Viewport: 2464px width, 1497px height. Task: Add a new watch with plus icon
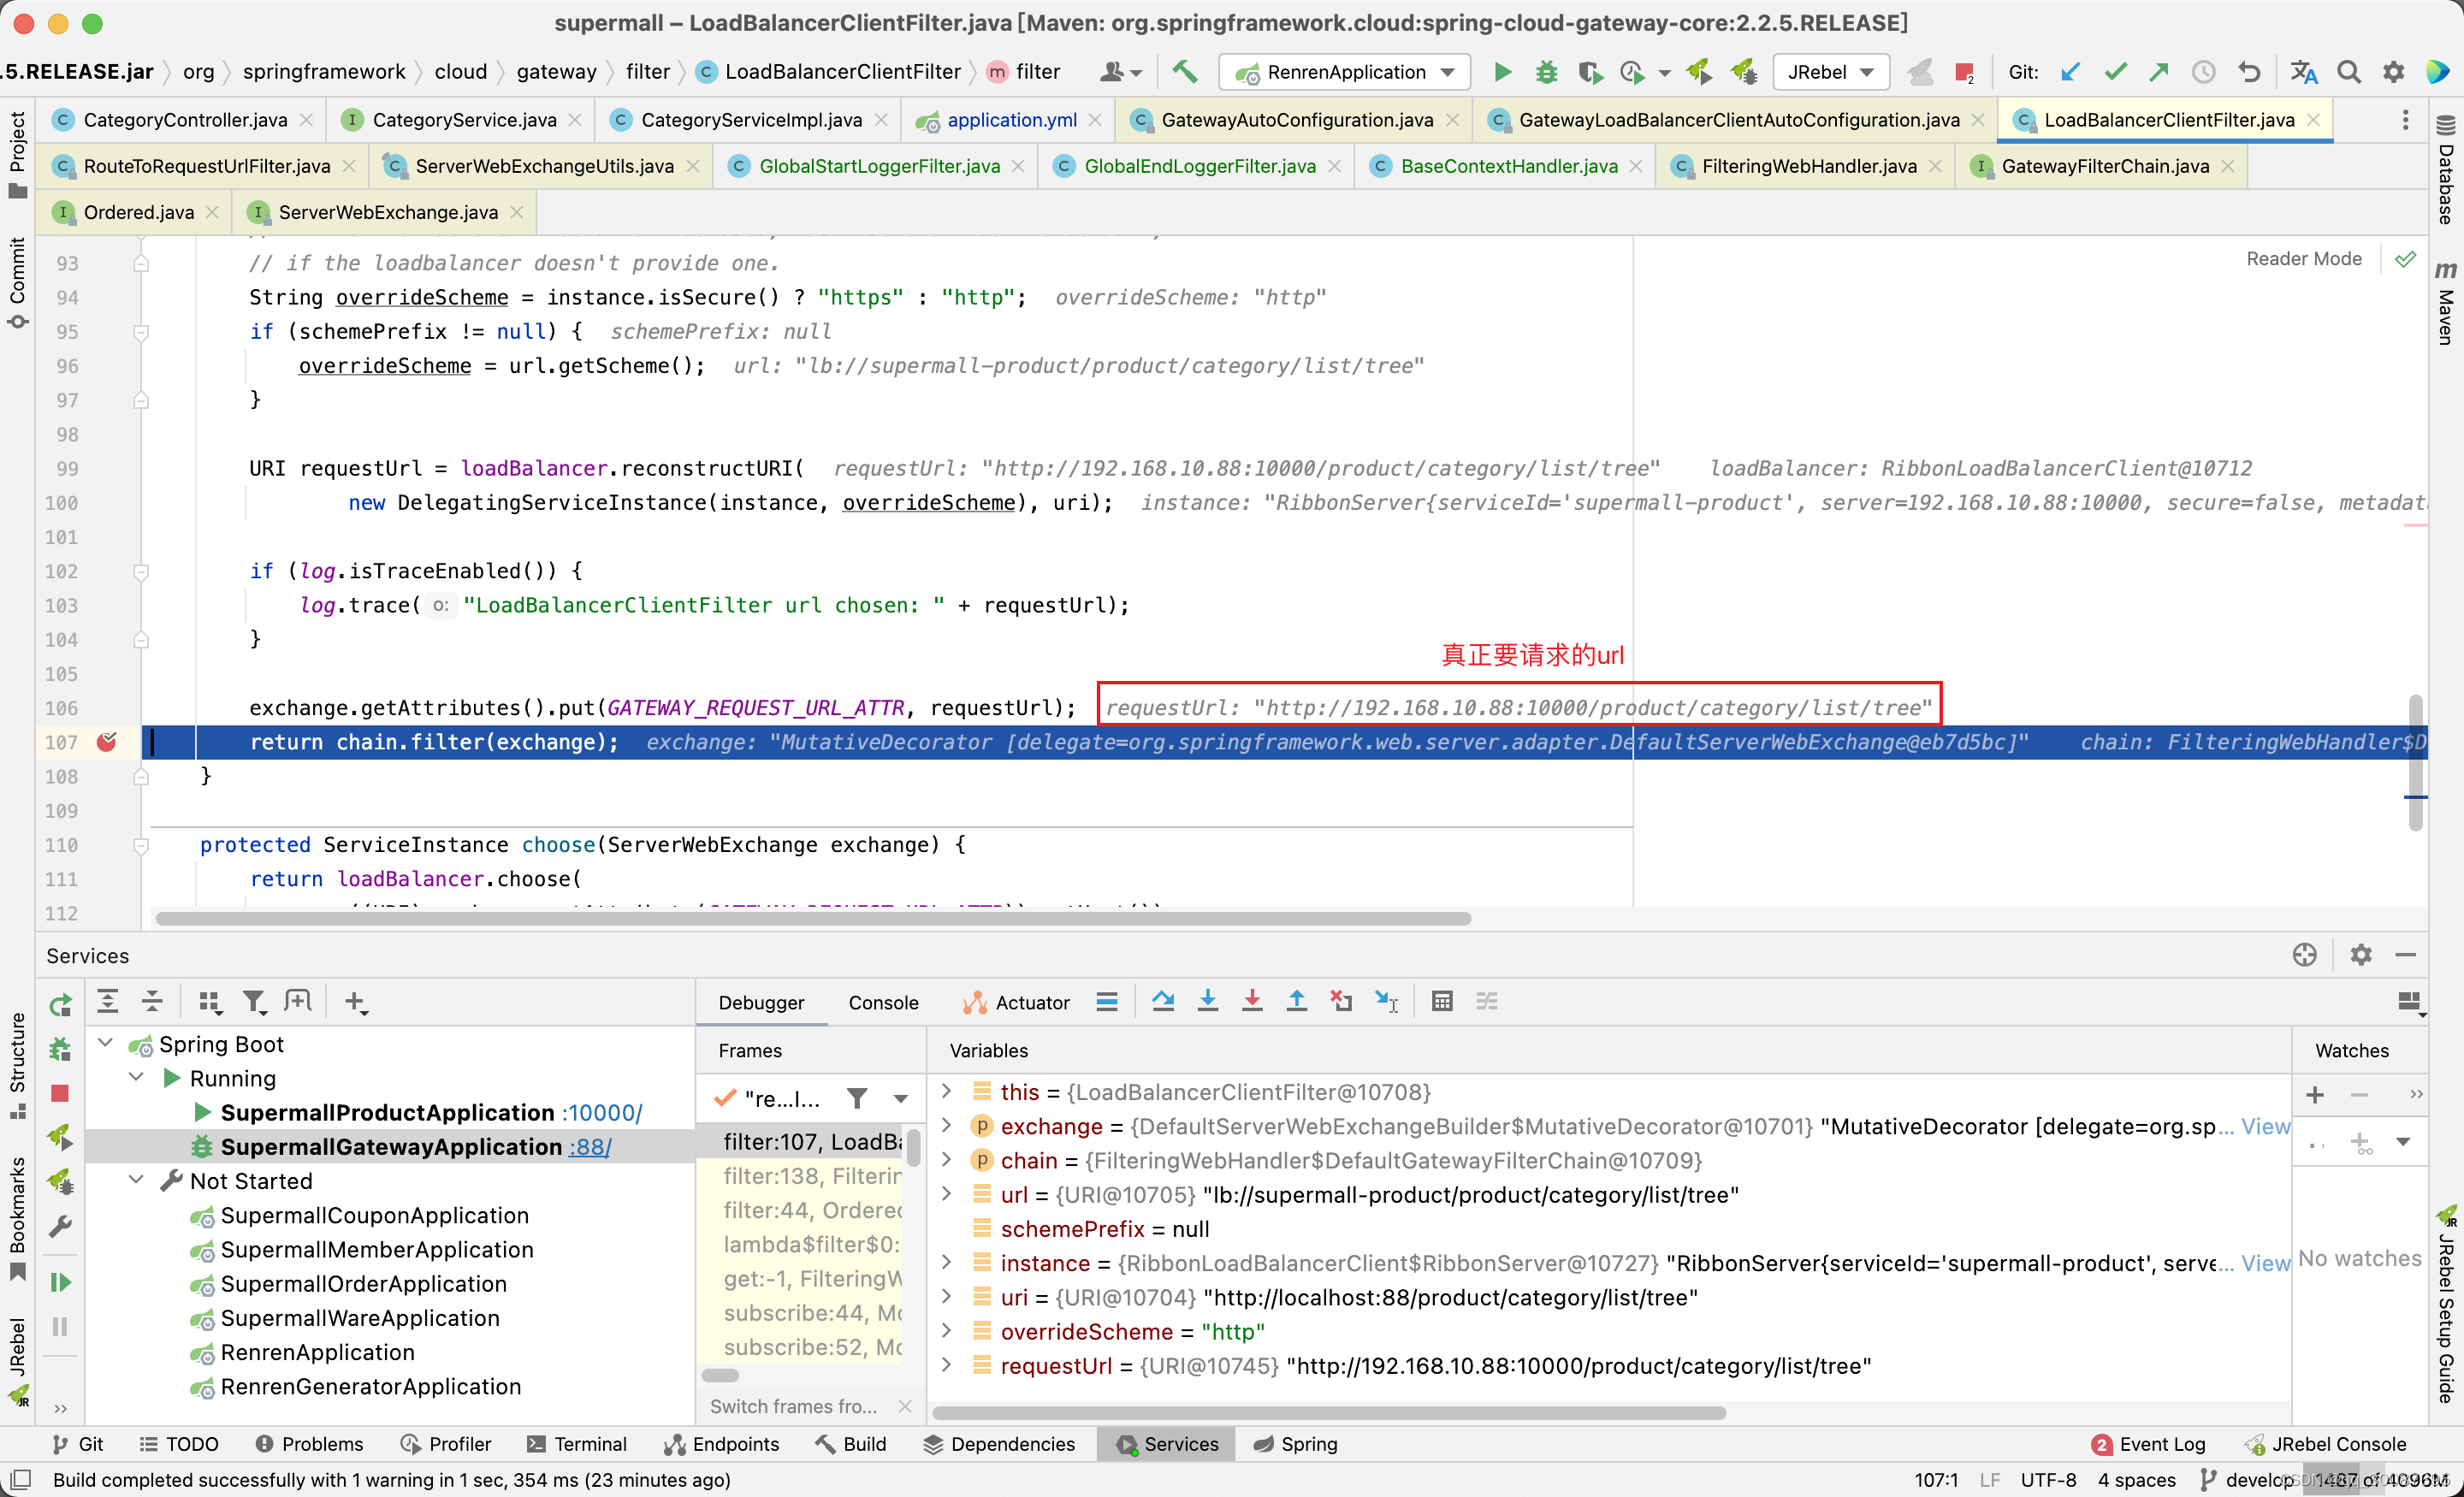pyautogui.click(x=2315, y=1095)
